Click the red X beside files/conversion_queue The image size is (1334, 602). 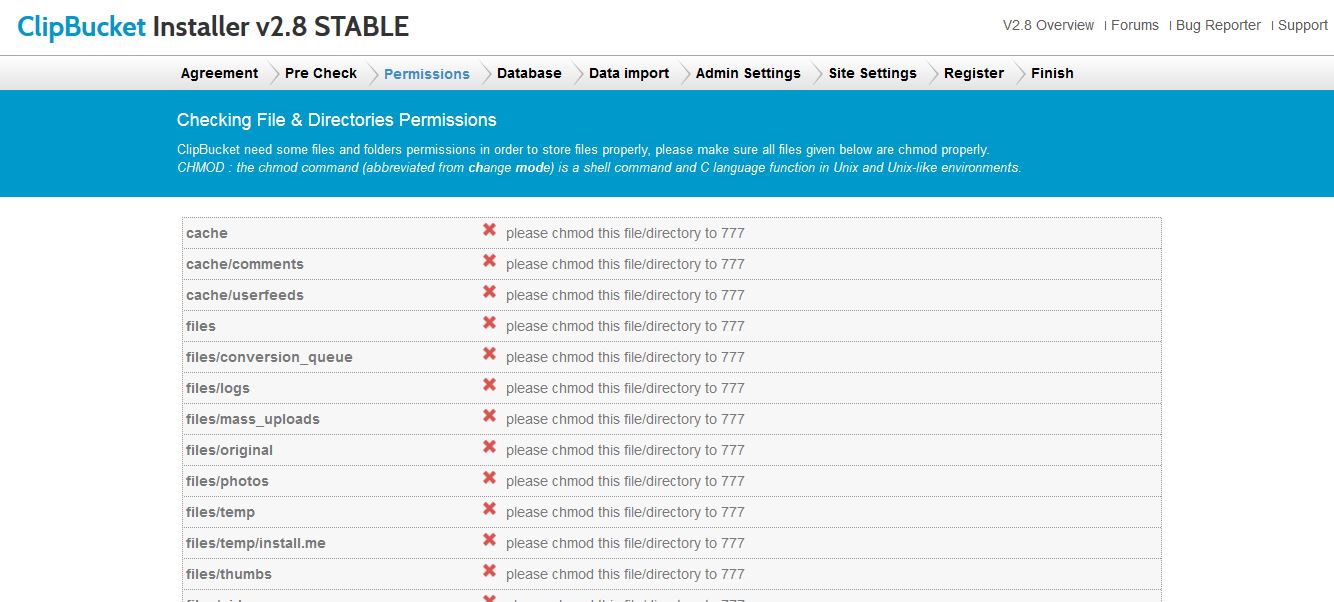tap(489, 355)
